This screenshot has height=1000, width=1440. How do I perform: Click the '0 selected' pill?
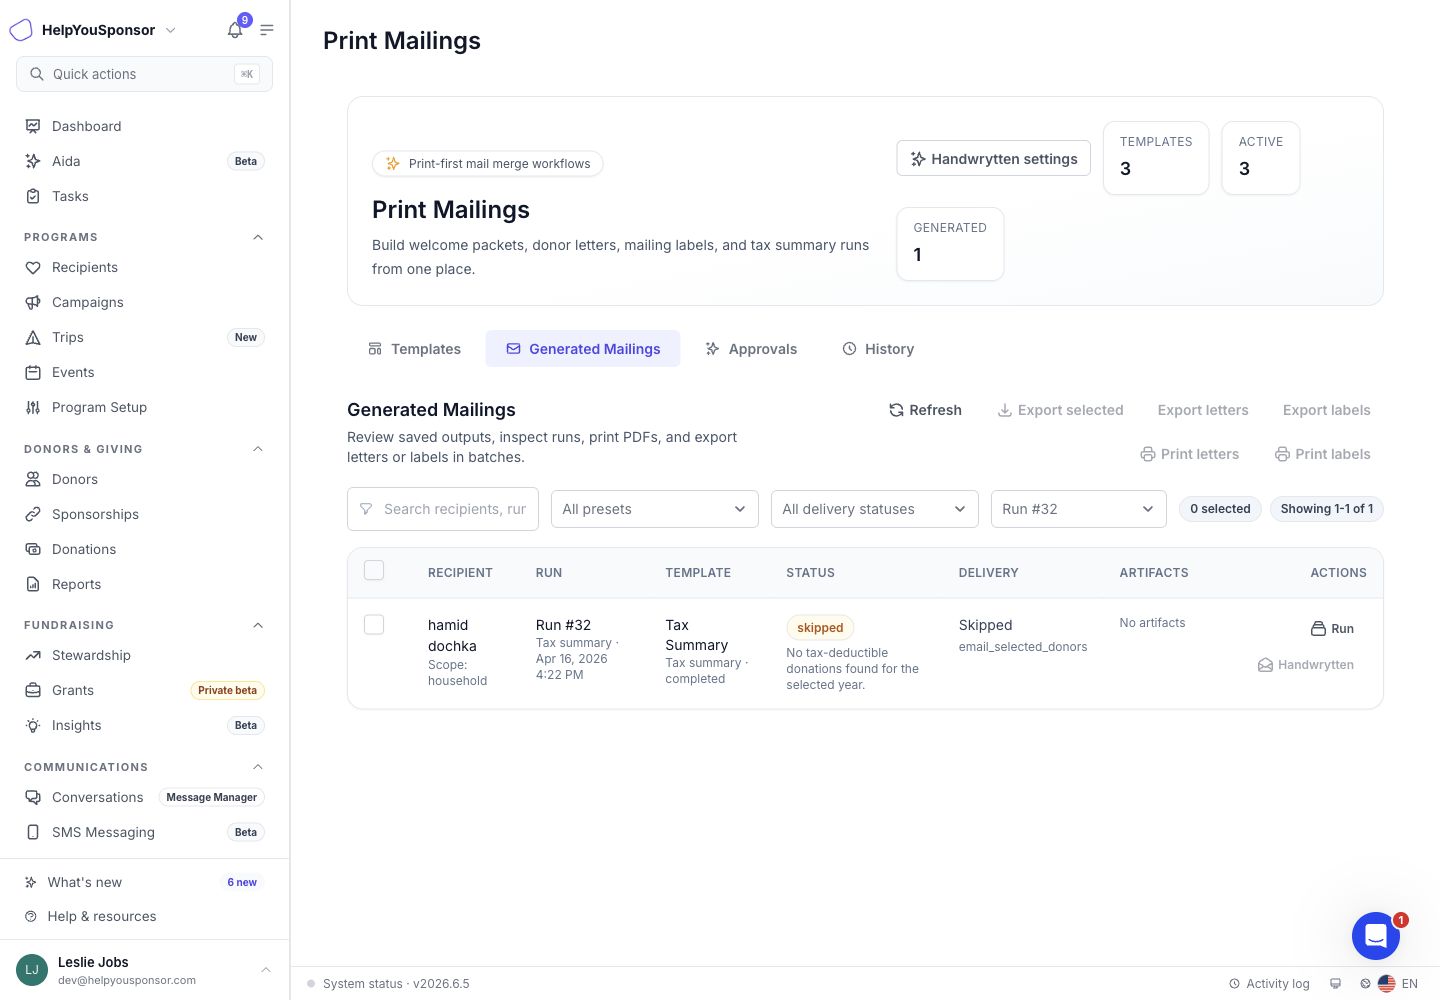click(x=1220, y=509)
